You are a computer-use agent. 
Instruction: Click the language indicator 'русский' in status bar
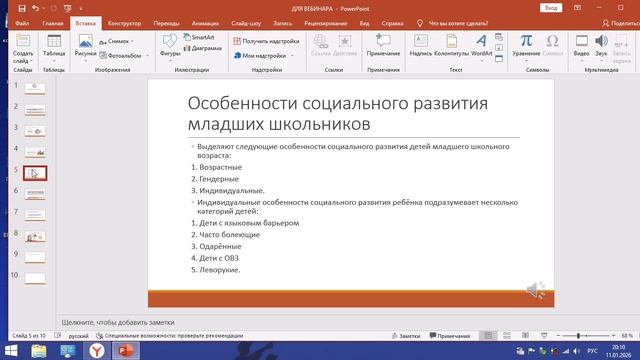click(78, 336)
